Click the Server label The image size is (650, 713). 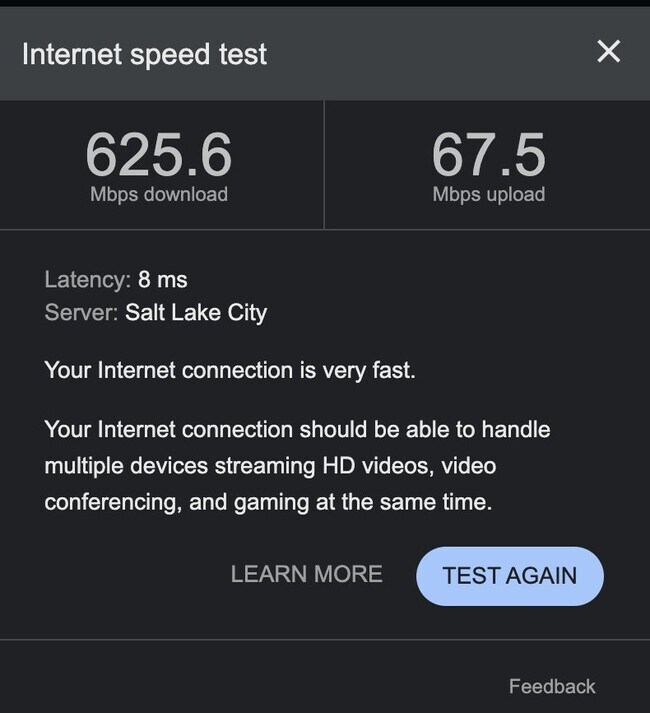pos(81,312)
